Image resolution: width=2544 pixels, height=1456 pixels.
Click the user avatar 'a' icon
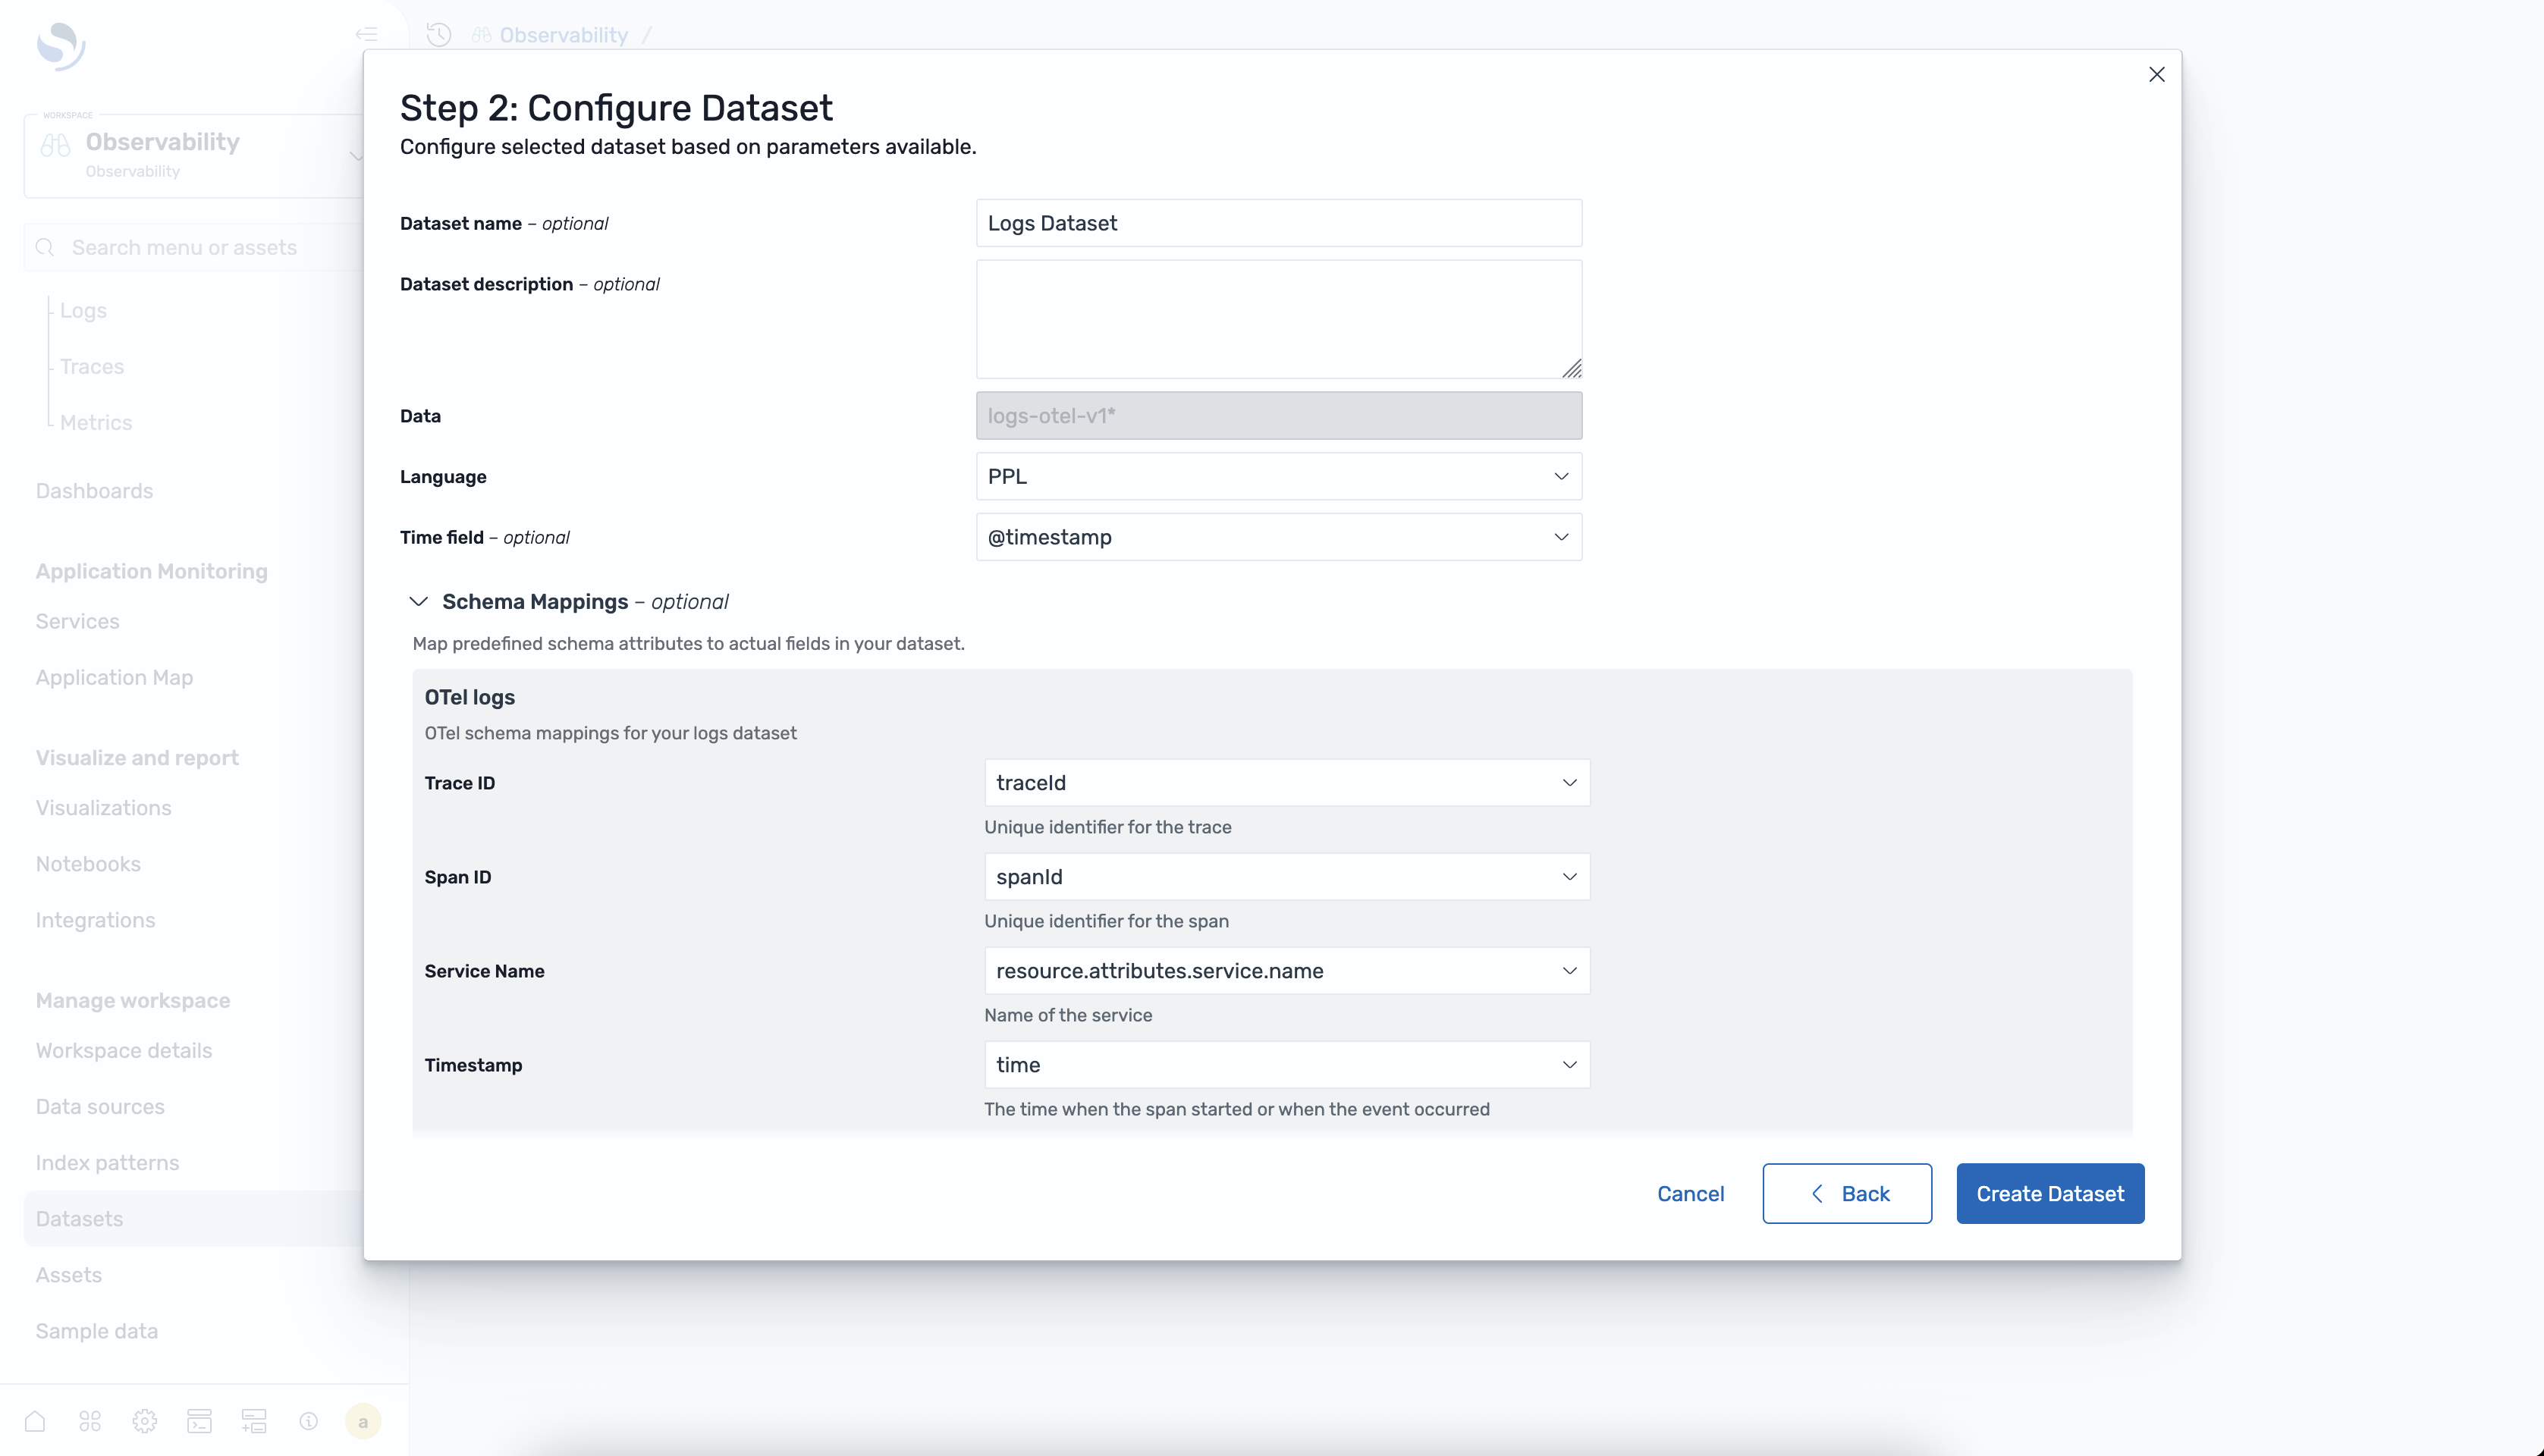pos(363,1420)
